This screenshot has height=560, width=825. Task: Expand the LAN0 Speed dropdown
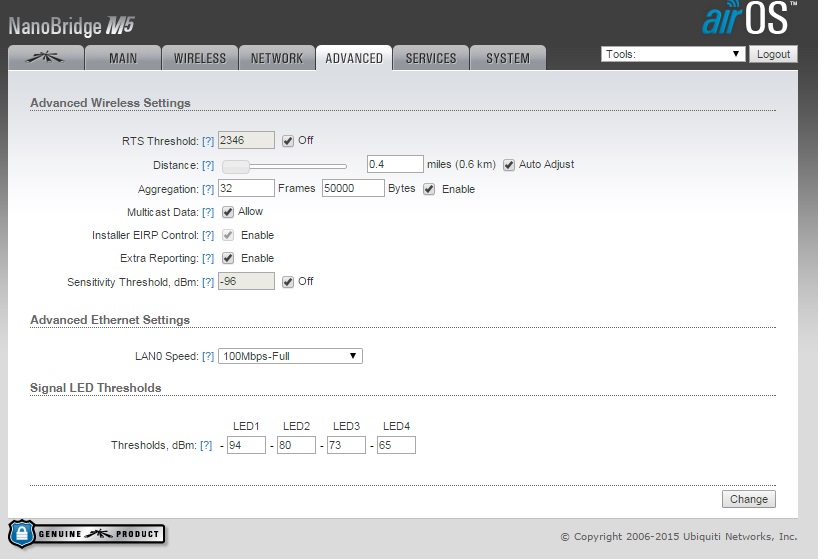pyautogui.click(x=290, y=356)
